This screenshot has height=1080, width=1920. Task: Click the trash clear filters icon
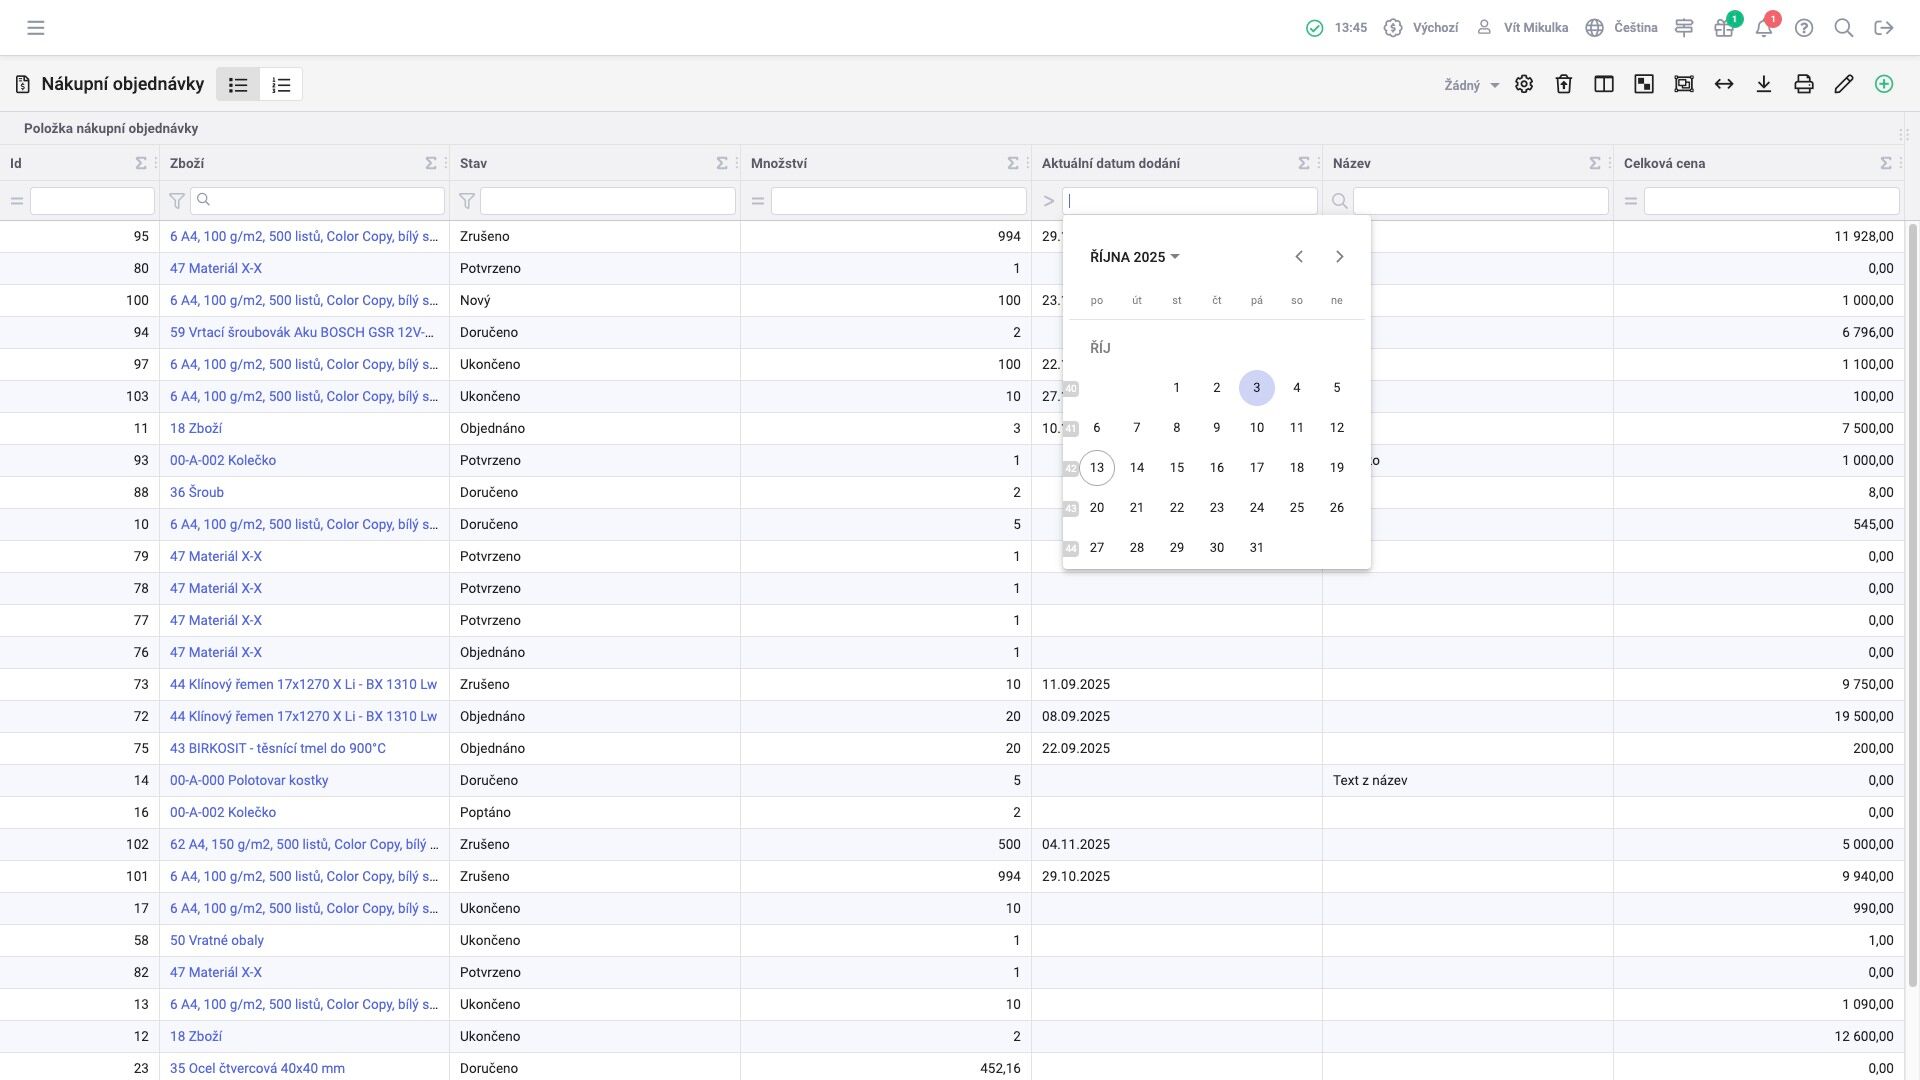pyautogui.click(x=1564, y=85)
